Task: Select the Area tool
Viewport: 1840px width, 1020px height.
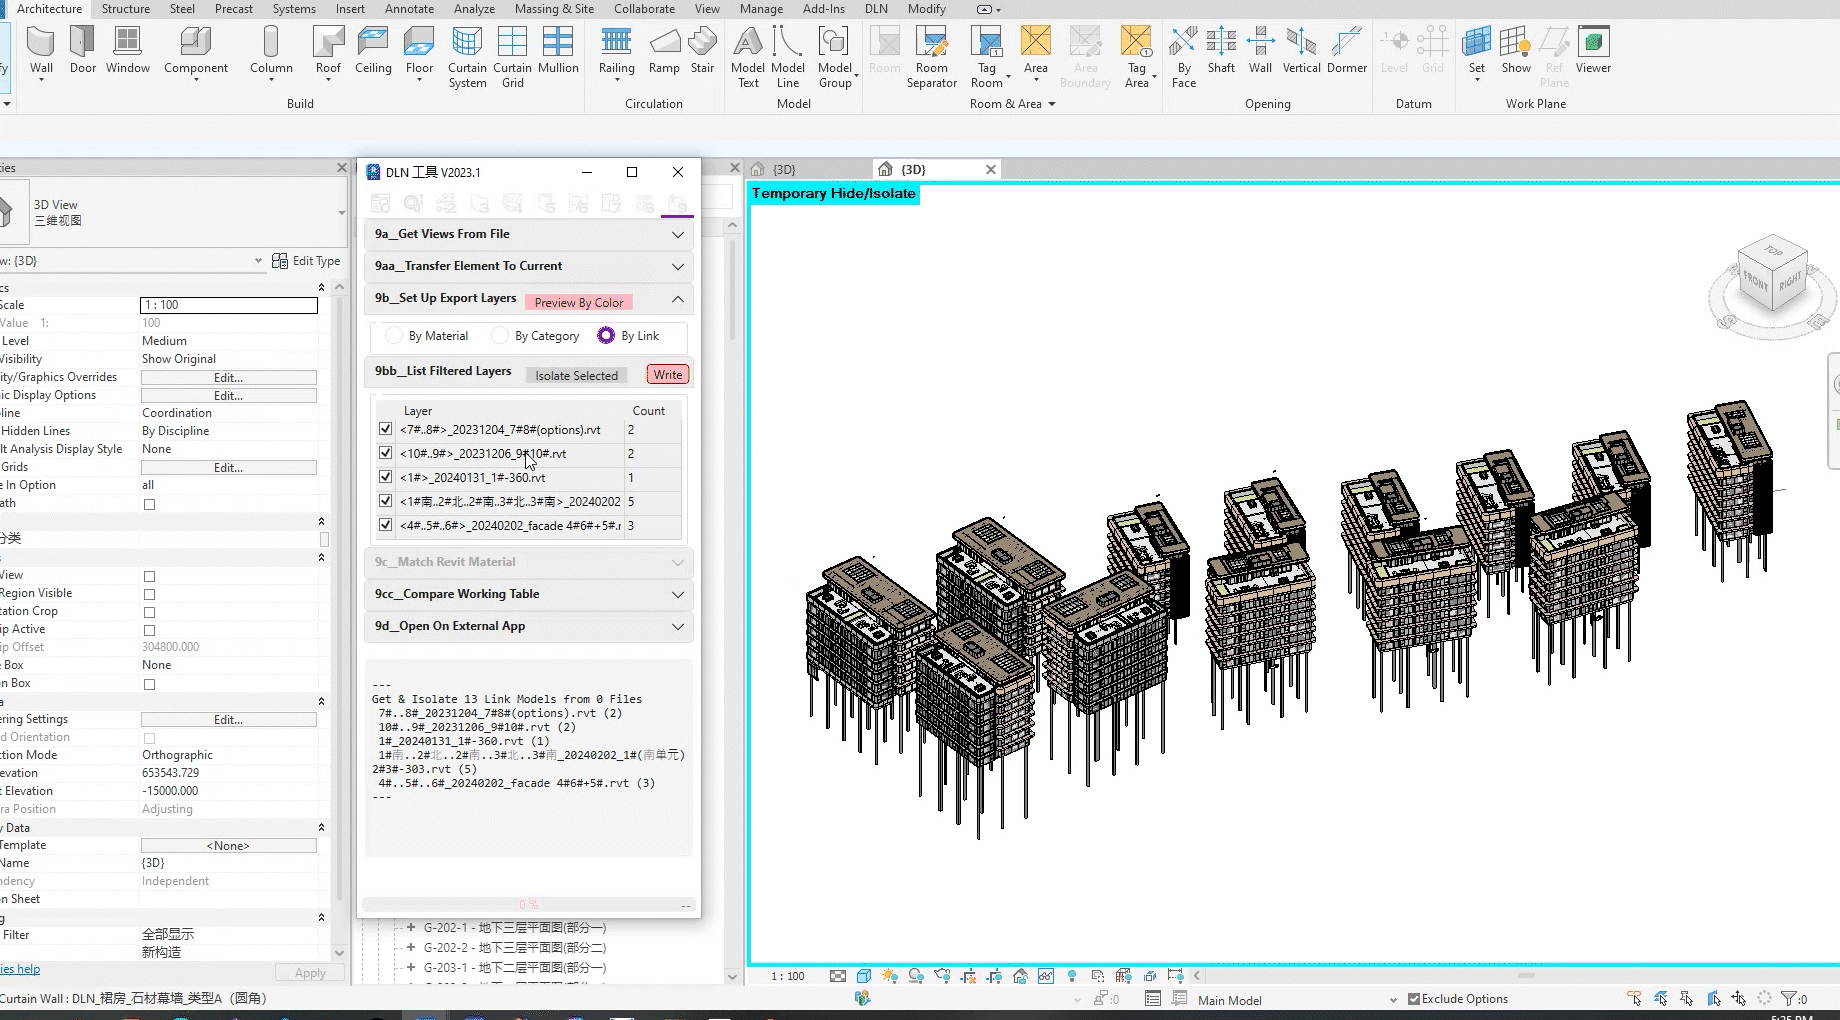Action: [x=1036, y=51]
